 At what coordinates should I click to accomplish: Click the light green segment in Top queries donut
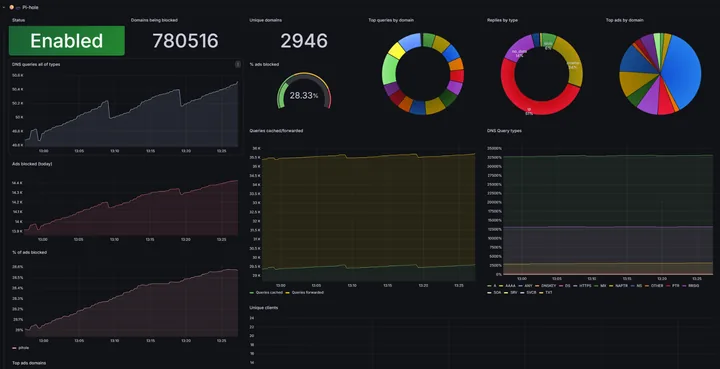click(x=390, y=70)
